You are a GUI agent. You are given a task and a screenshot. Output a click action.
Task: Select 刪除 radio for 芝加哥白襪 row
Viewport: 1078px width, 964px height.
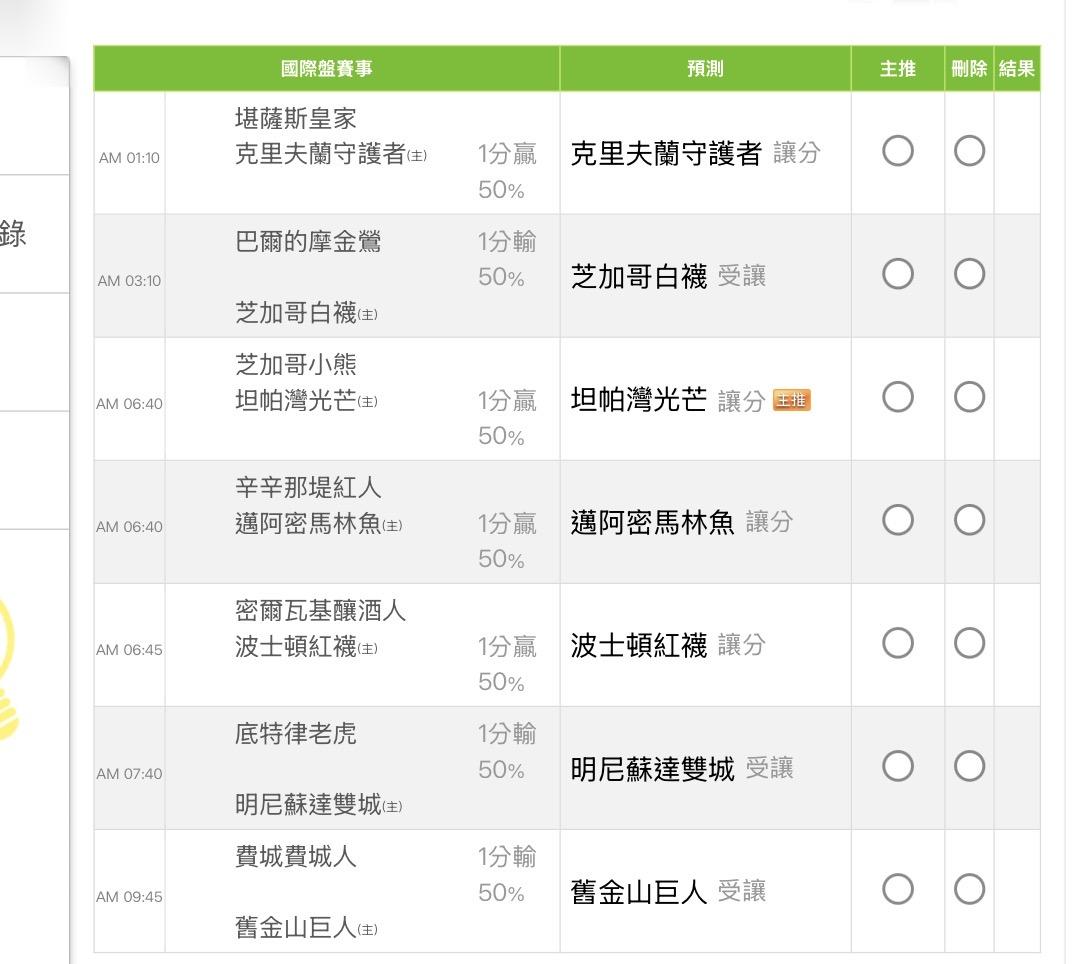(x=969, y=274)
